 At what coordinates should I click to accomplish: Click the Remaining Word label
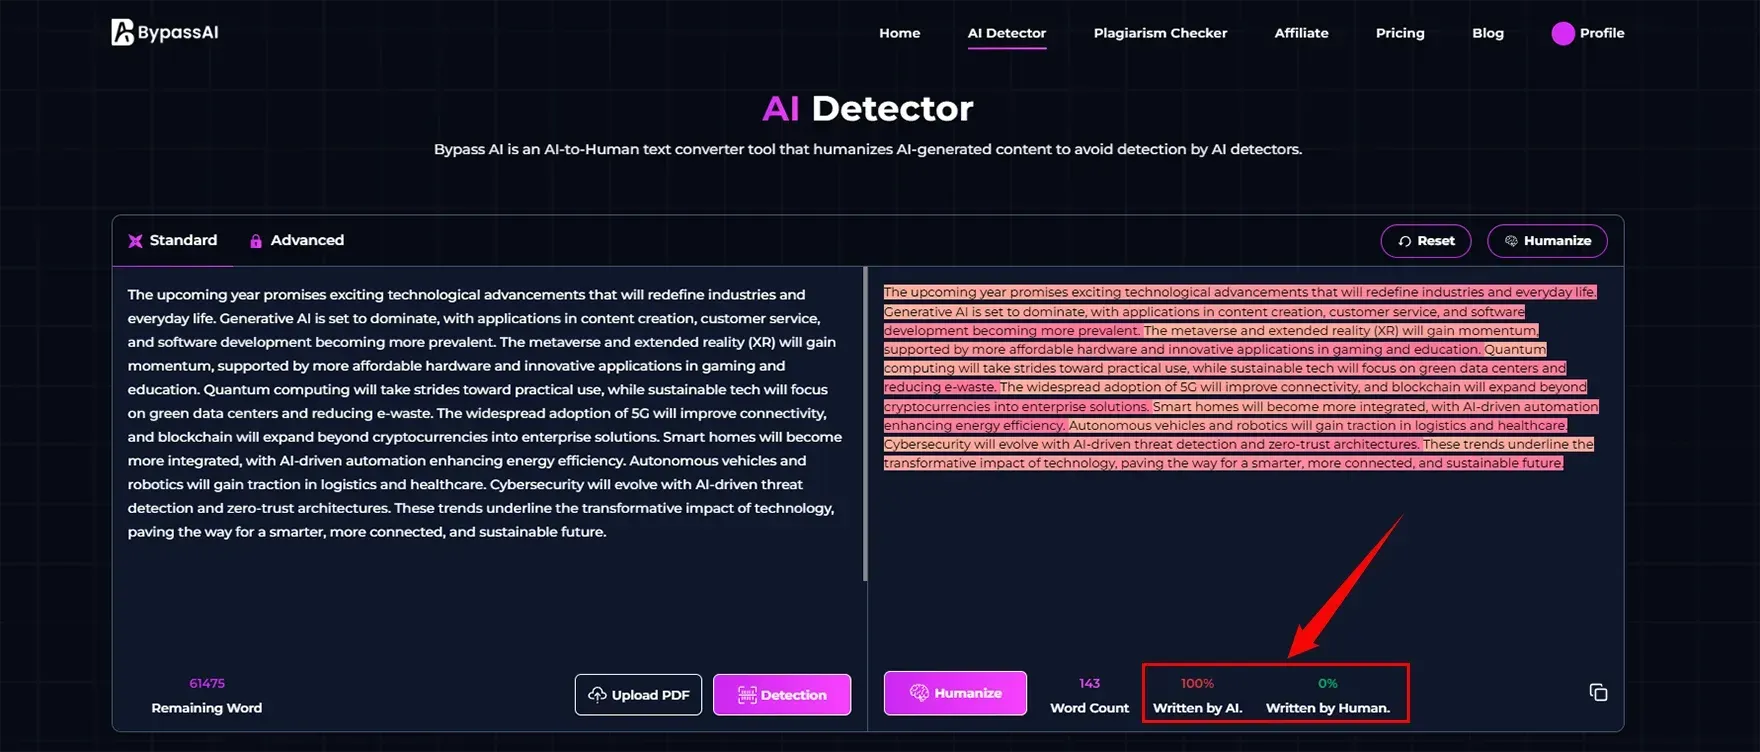[x=207, y=708]
